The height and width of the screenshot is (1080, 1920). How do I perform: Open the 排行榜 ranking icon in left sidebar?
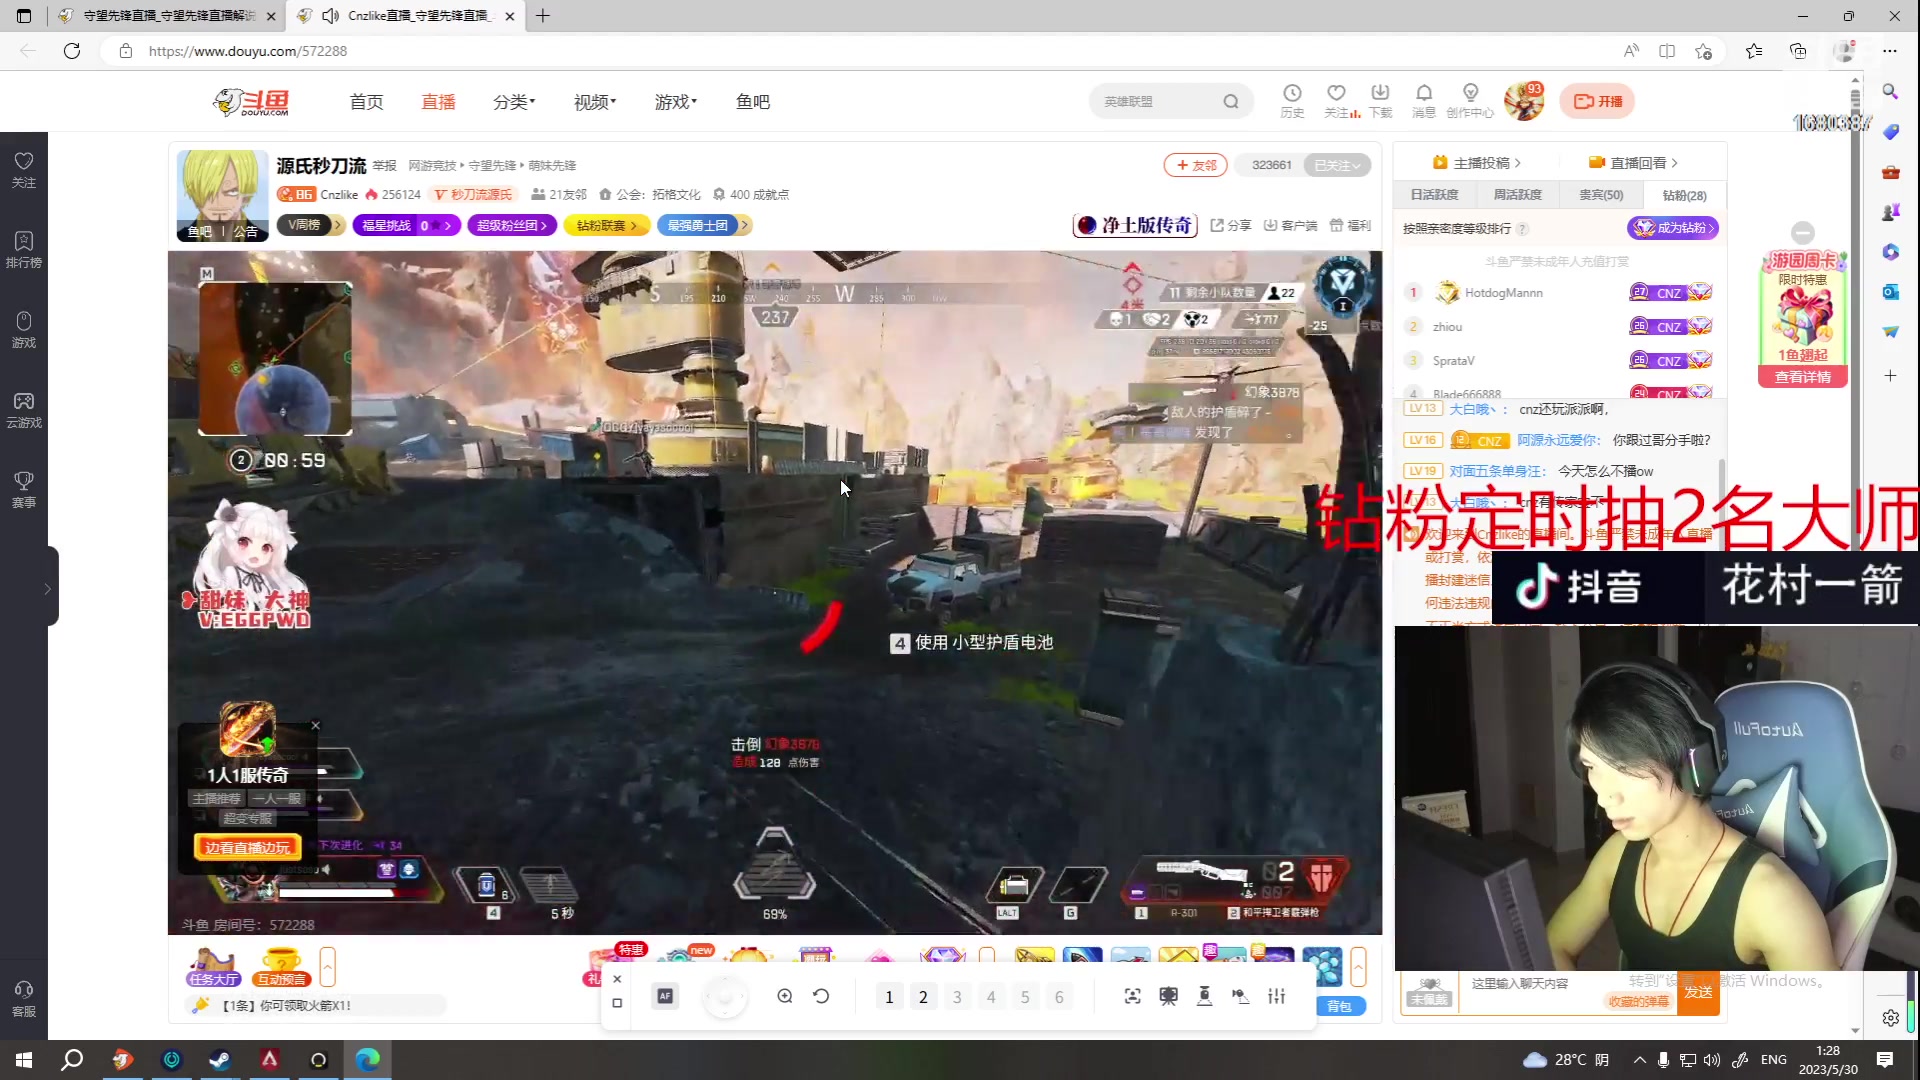point(24,250)
